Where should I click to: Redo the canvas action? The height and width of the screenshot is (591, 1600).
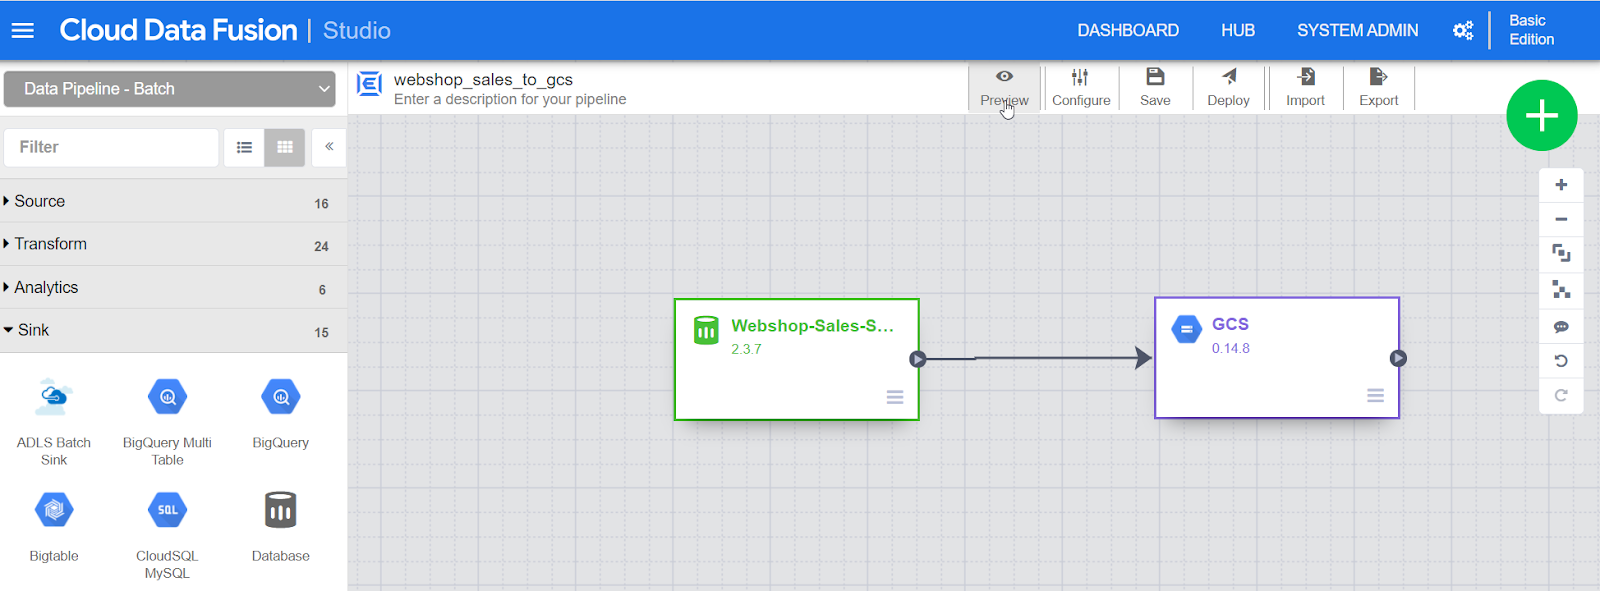pos(1561,396)
